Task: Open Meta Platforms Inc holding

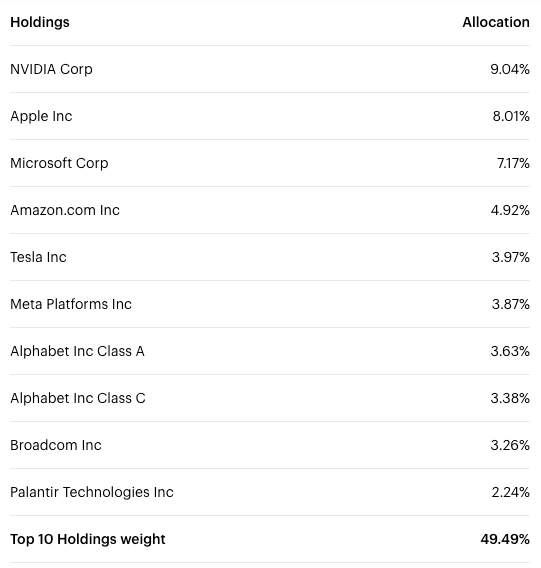Action: pos(71,304)
